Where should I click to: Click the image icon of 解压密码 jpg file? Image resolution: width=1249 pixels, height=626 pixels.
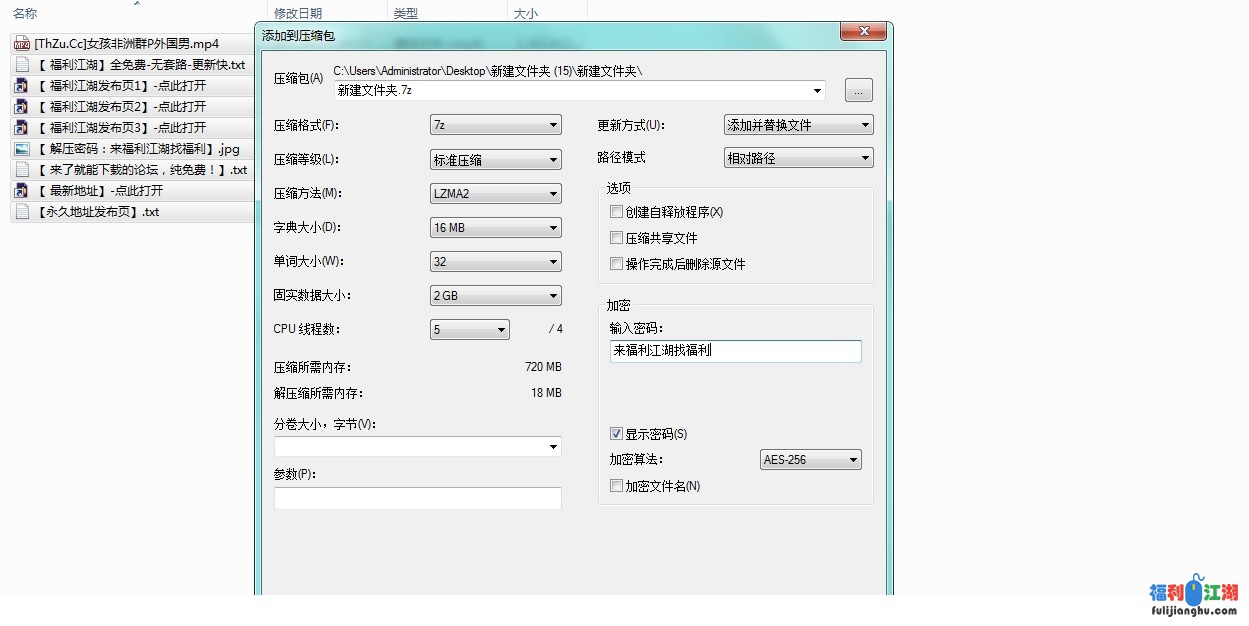(22, 148)
